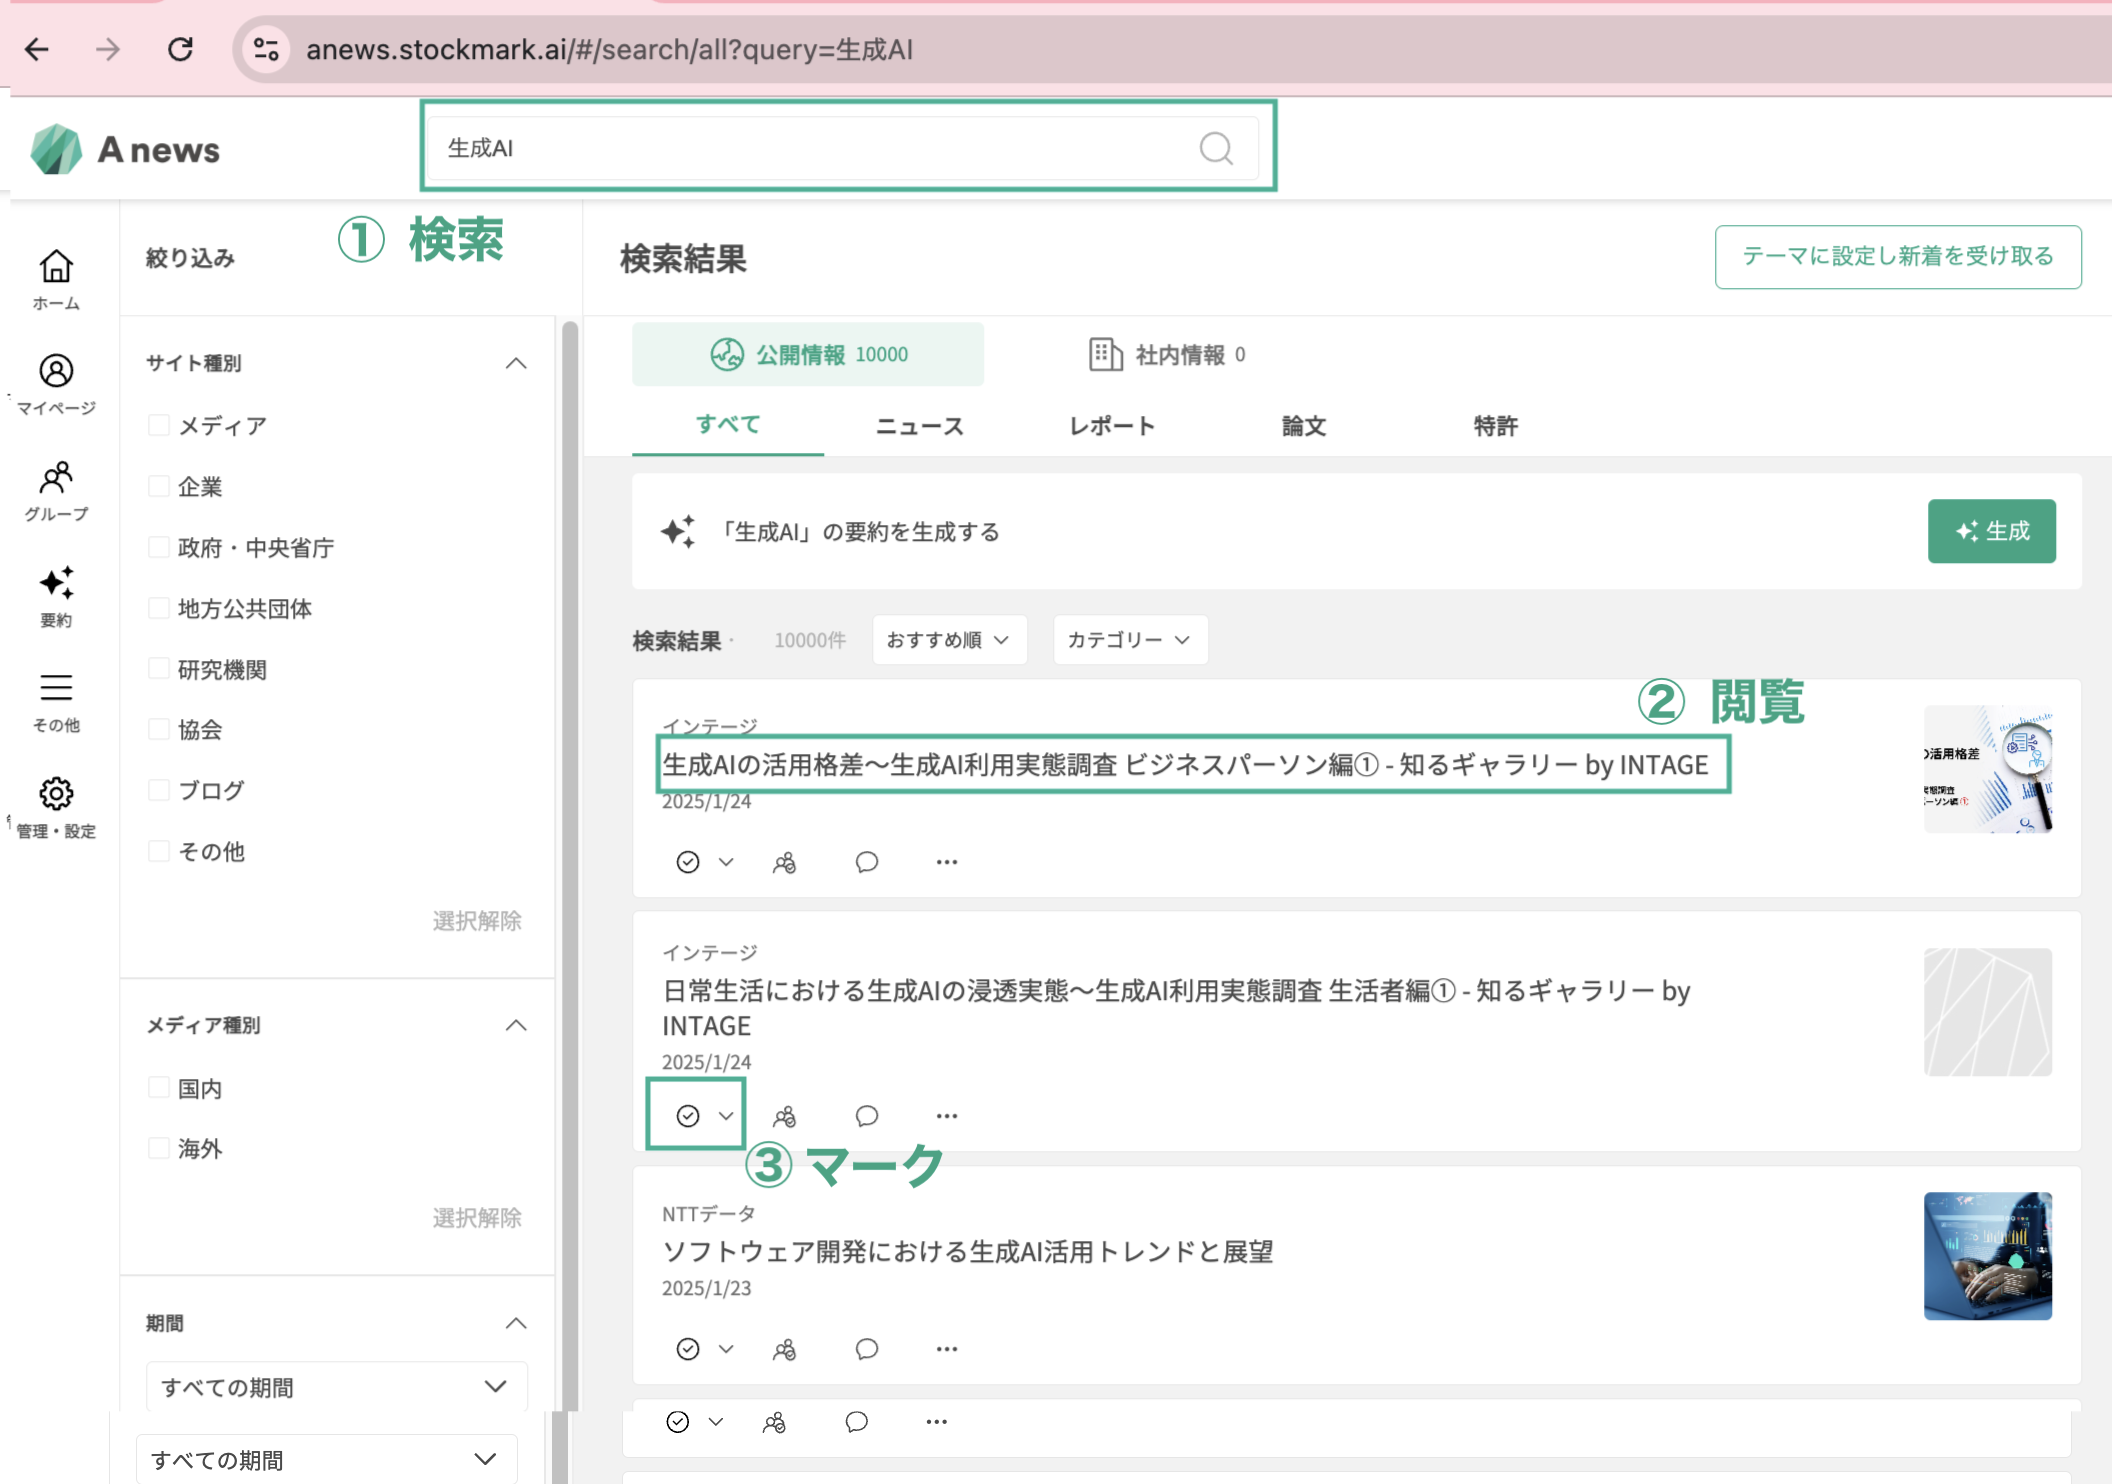Screen dimensions: 2112x1484
Task: Click the 生成 summary button
Action: (1990, 531)
